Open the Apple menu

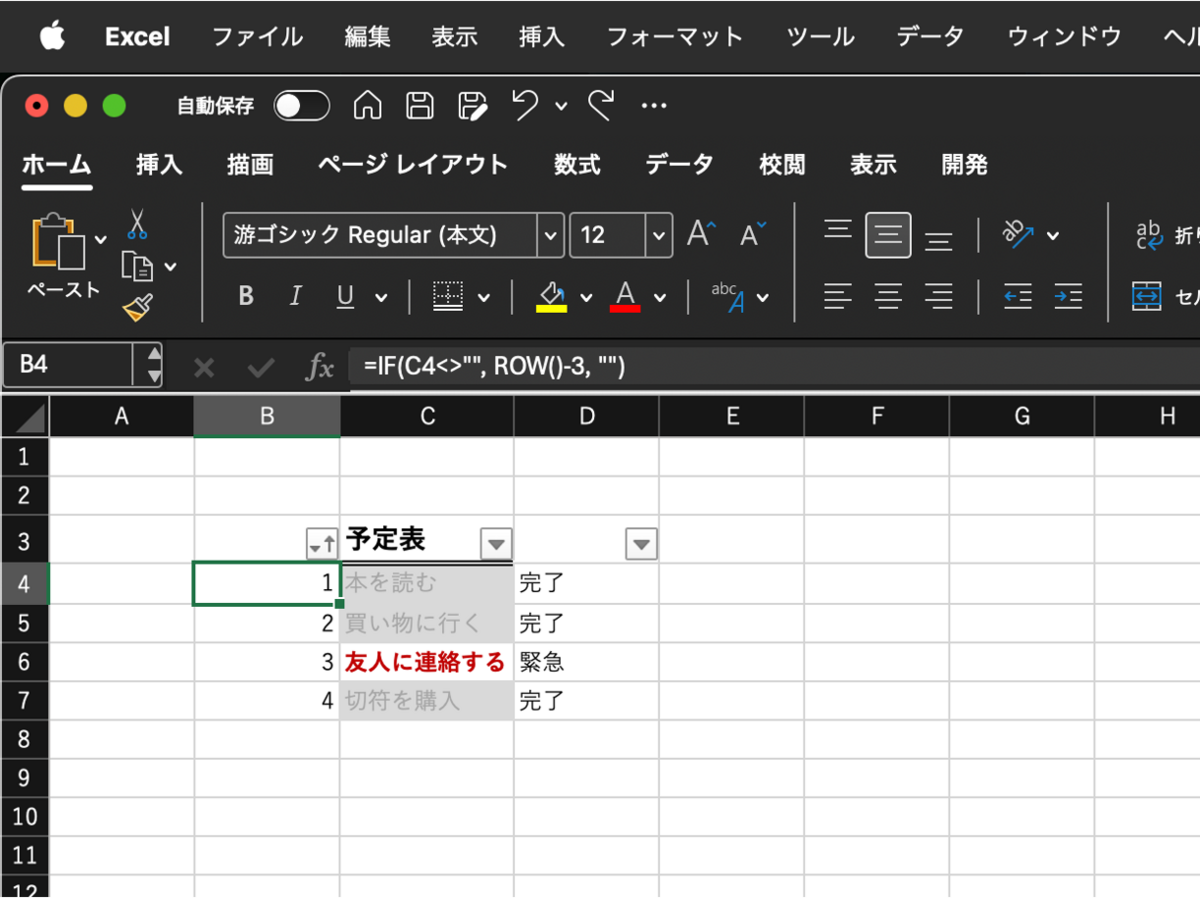(52, 37)
